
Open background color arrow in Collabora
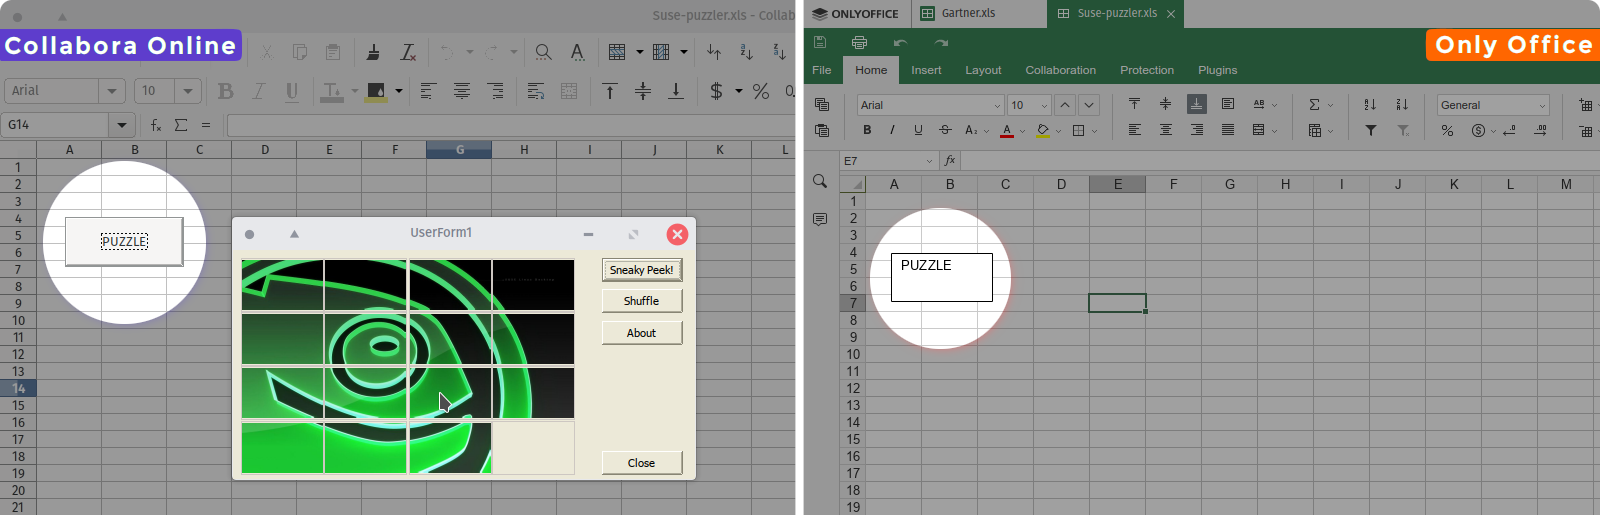[x=399, y=91]
